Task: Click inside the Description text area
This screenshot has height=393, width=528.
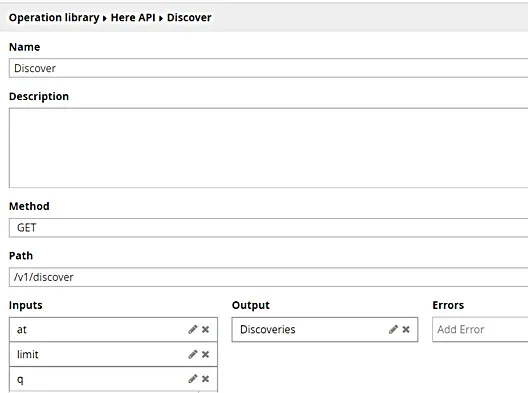Action: (x=268, y=148)
